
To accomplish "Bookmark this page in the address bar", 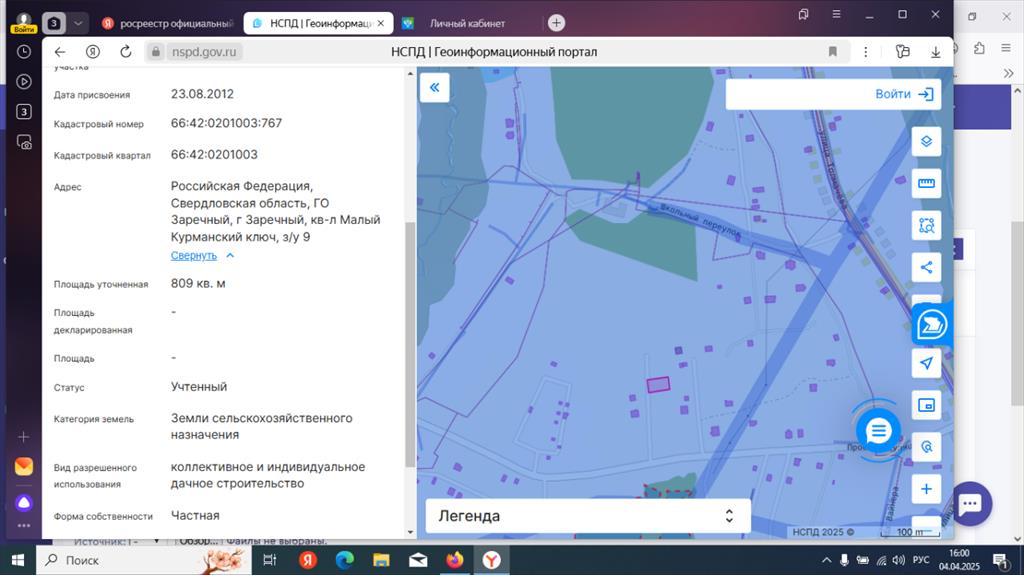I will (x=833, y=52).
